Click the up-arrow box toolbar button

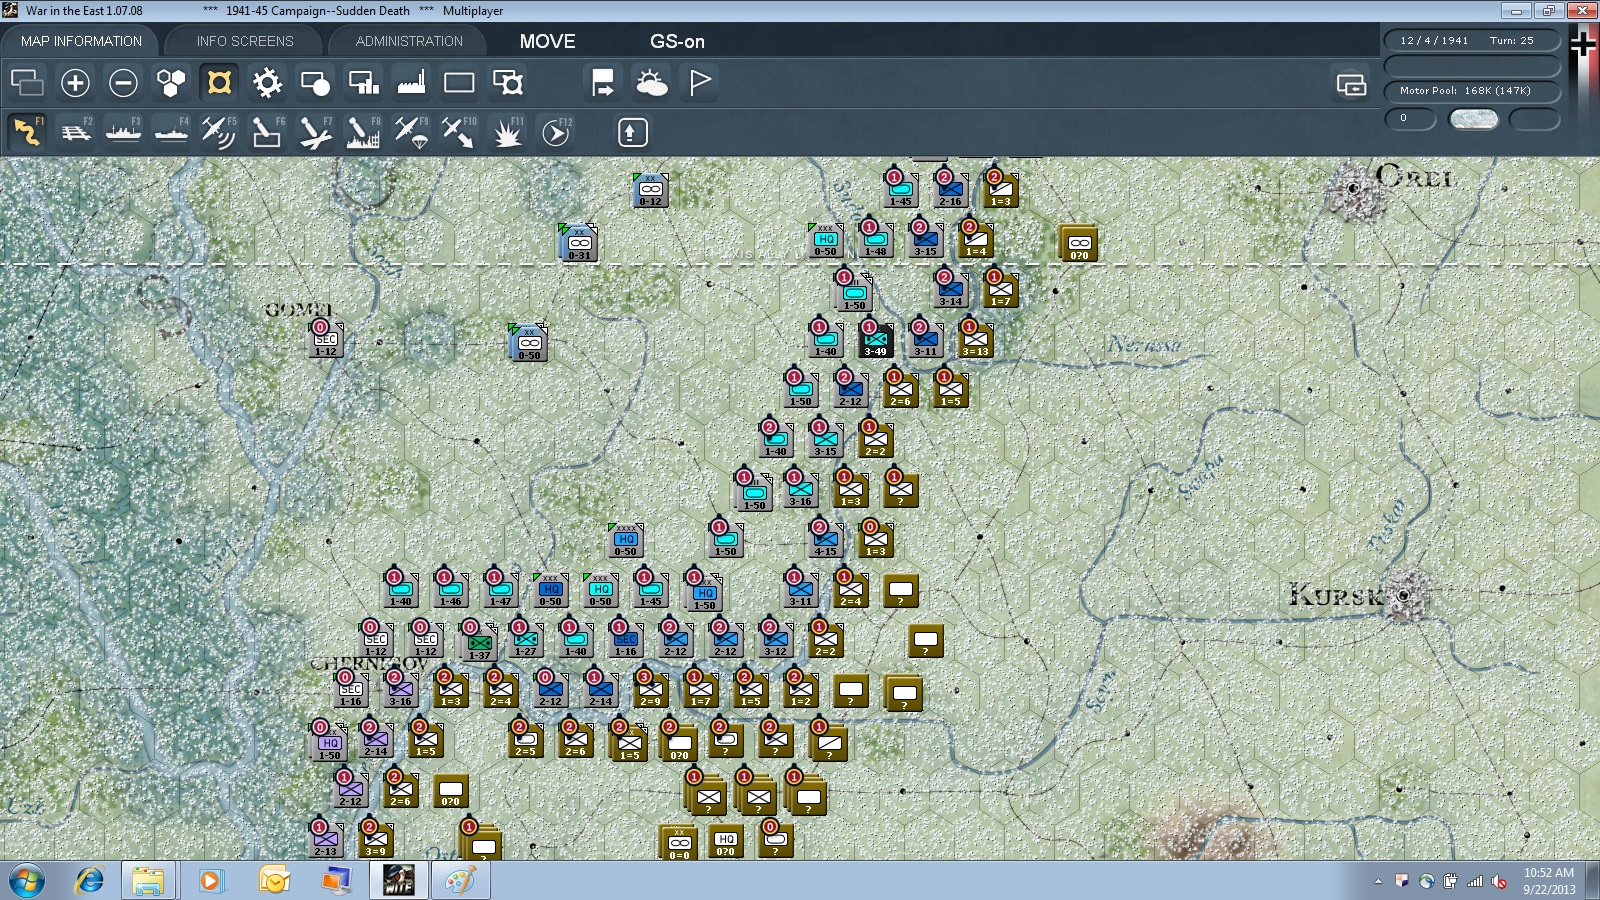632,132
